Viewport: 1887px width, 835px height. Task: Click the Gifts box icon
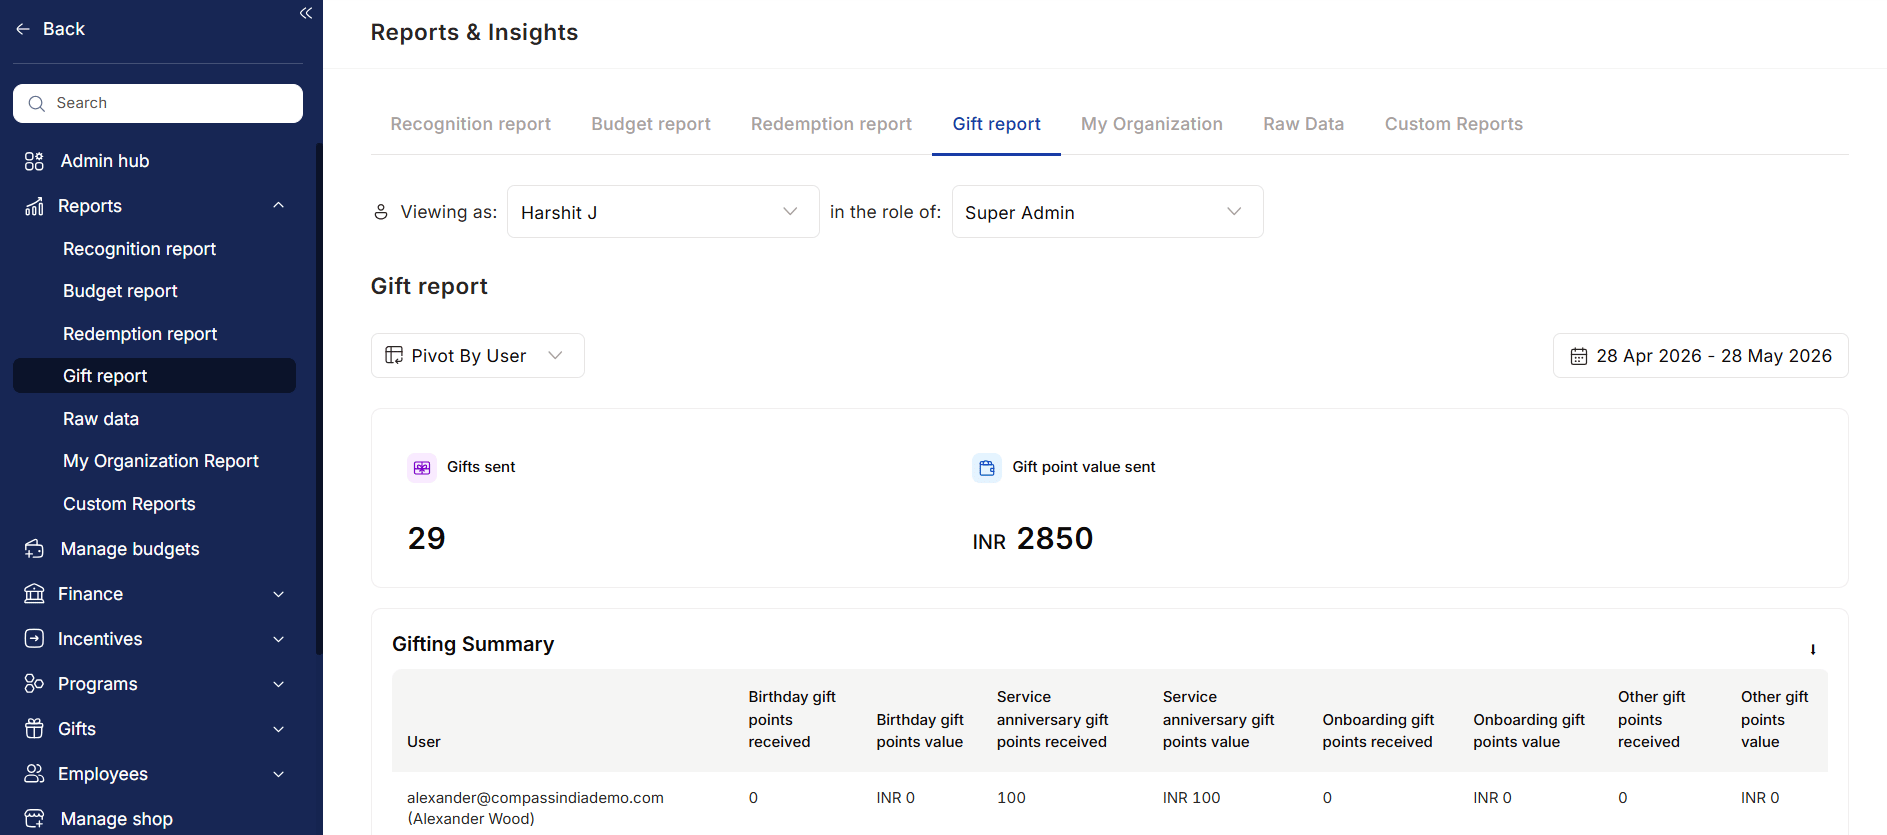coord(34,729)
